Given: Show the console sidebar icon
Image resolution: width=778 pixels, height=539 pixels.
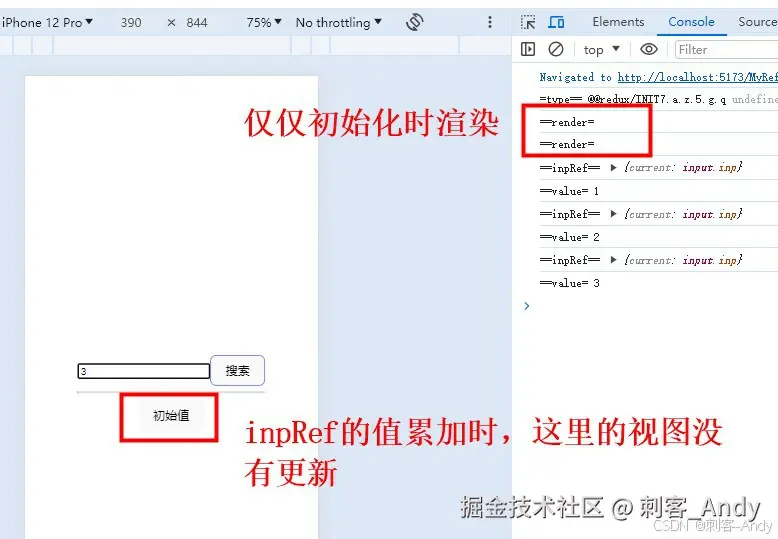Looking at the screenshot, I should coord(528,49).
